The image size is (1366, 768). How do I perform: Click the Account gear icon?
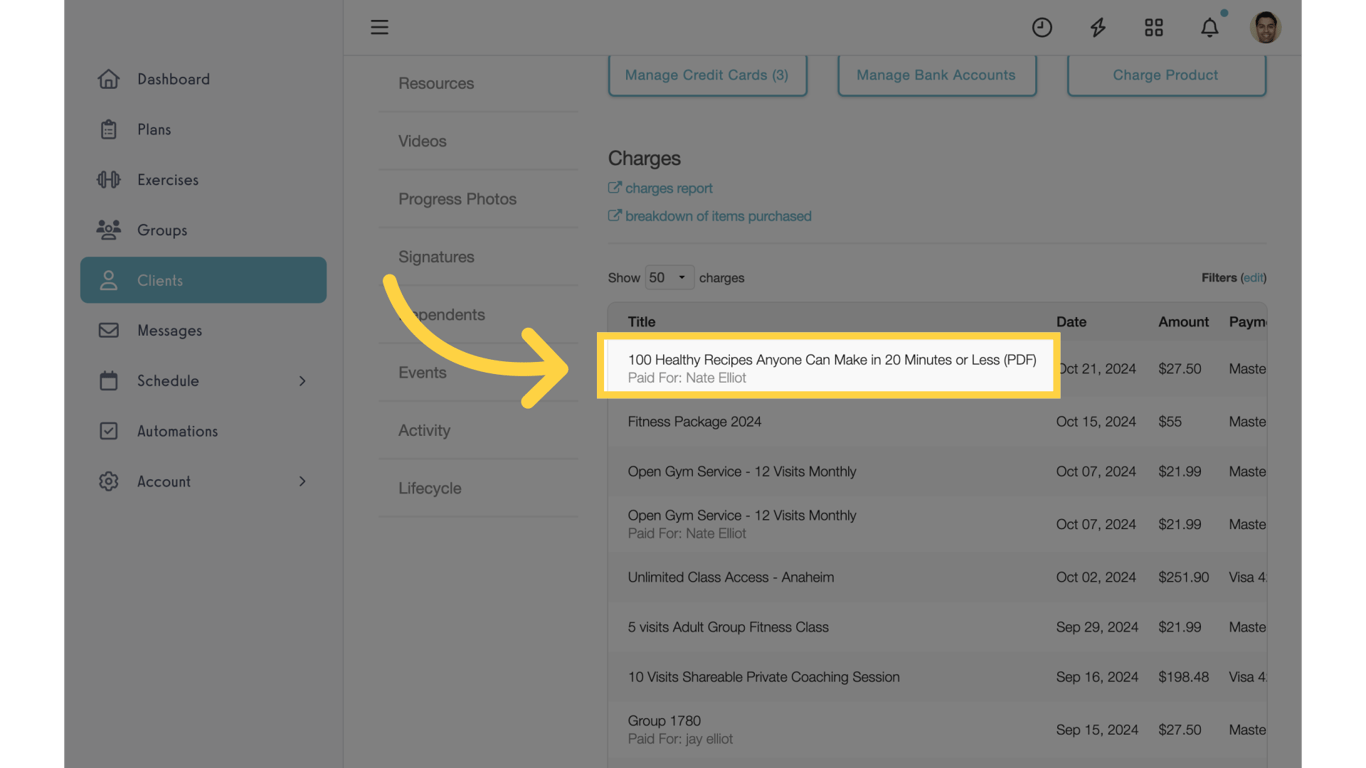pos(108,481)
